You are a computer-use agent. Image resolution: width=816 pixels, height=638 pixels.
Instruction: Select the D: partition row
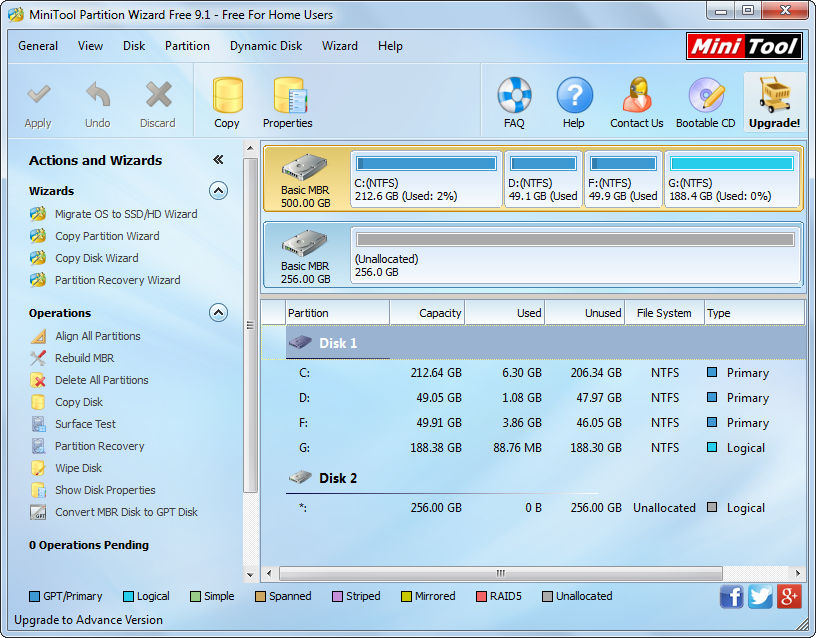pyautogui.click(x=533, y=398)
